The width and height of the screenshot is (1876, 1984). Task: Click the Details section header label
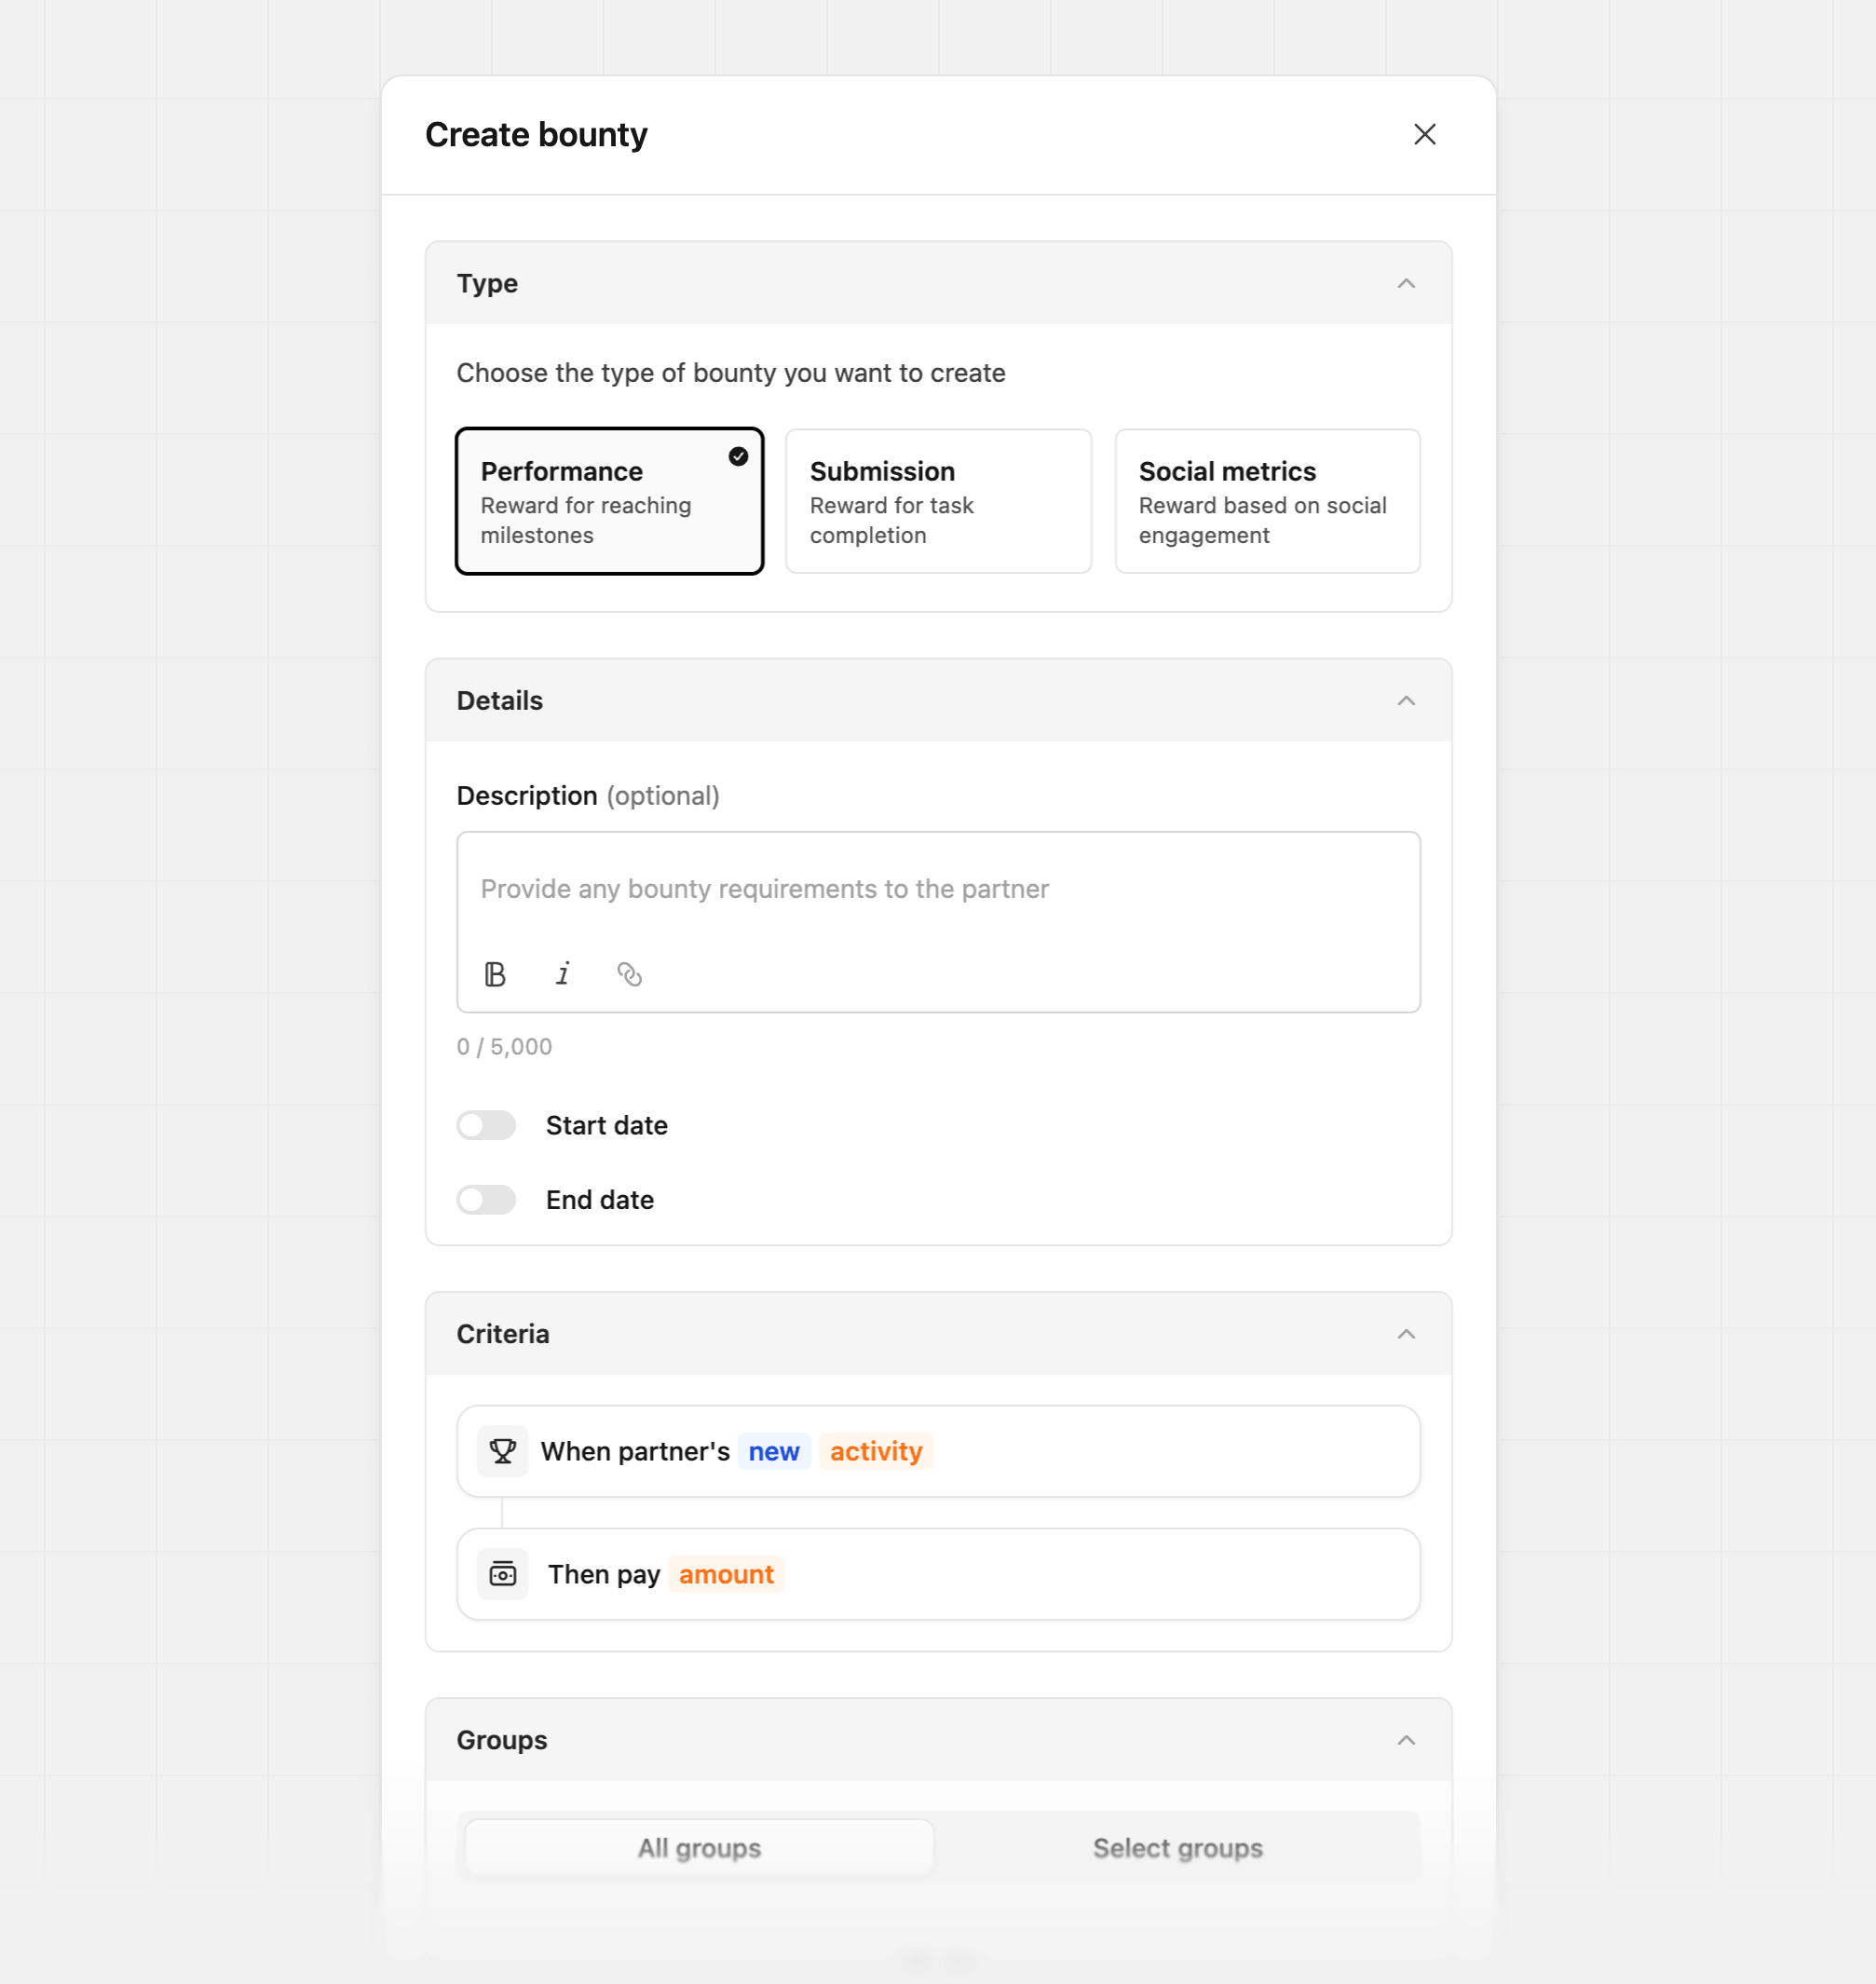pos(500,701)
